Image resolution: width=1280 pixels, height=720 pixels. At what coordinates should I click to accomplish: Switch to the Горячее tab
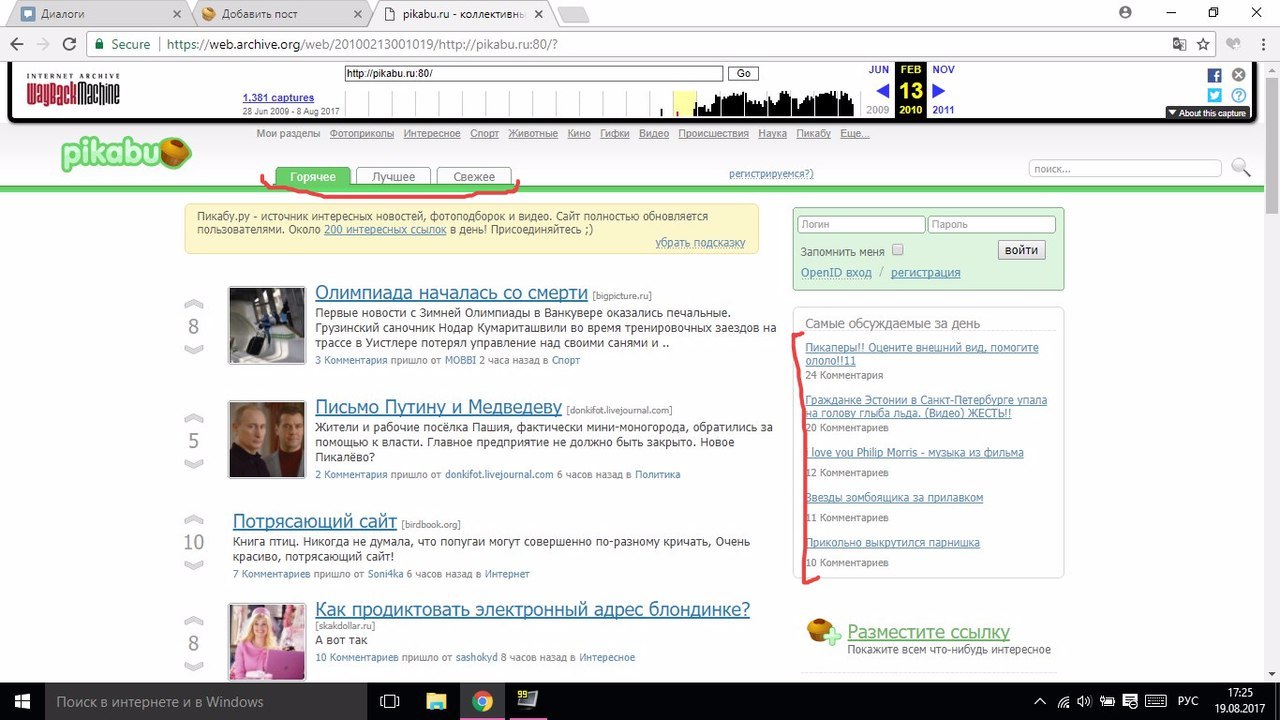pyautogui.click(x=313, y=176)
